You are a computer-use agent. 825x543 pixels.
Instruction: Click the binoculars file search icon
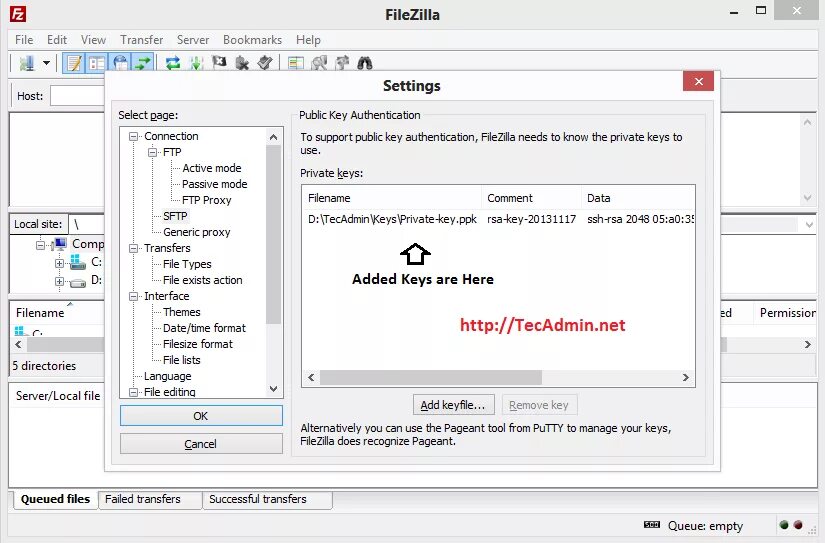365,63
